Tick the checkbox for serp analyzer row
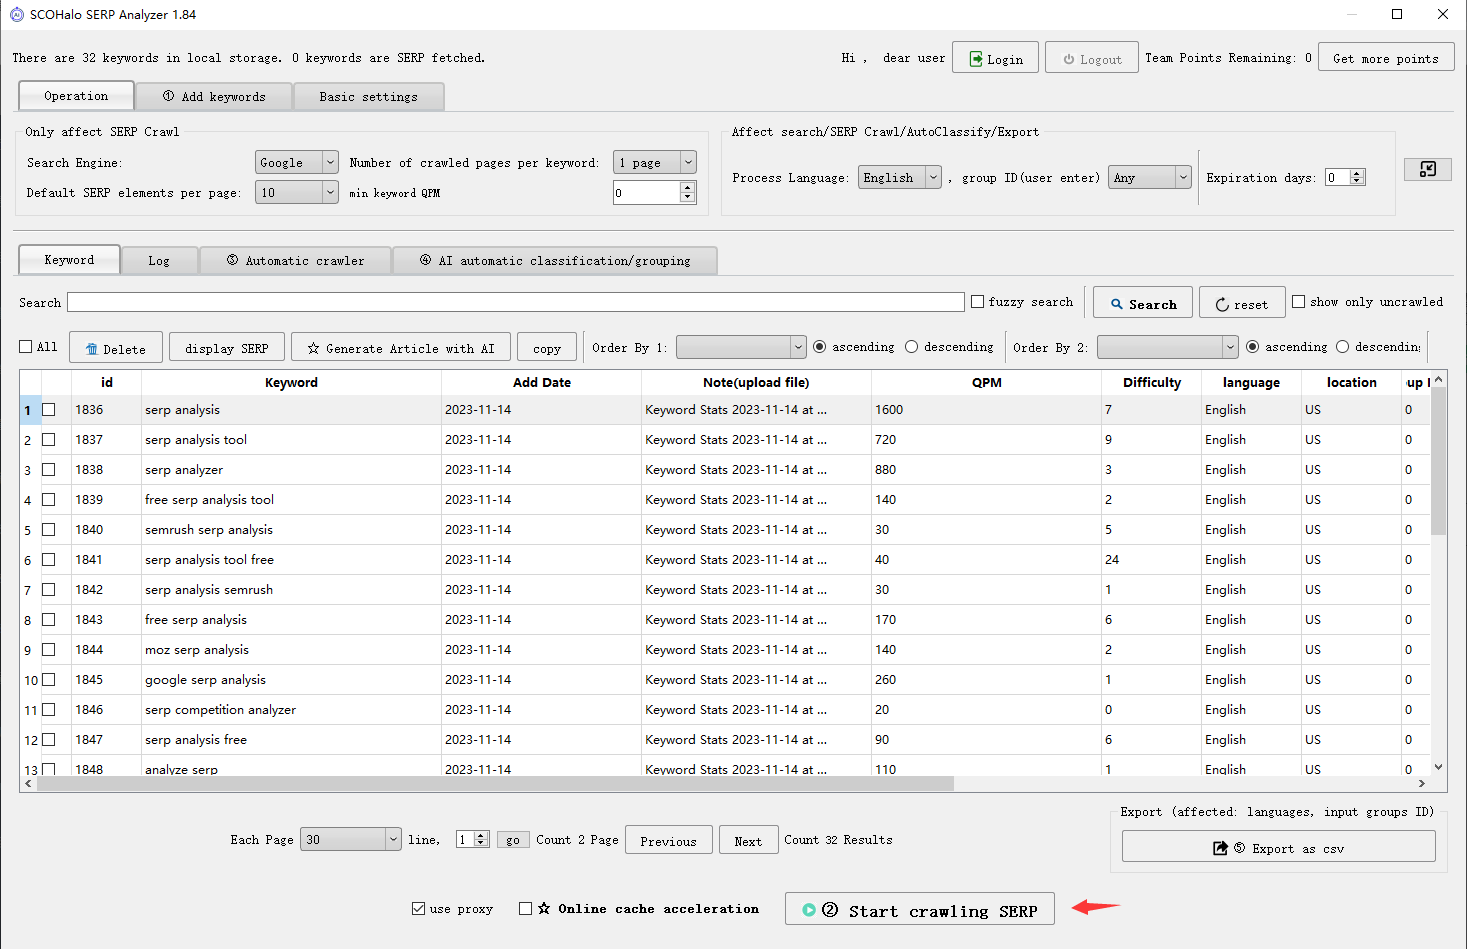This screenshot has width=1467, height=949. click(48, 469)
